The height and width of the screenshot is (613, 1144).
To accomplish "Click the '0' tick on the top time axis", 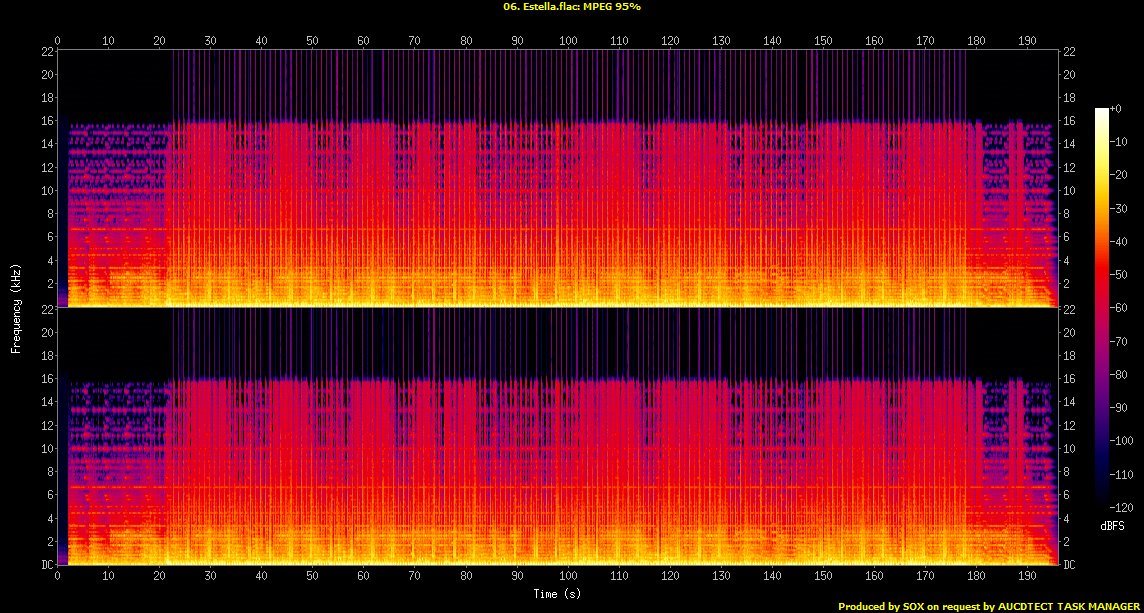I will click(x=58, y=40).
